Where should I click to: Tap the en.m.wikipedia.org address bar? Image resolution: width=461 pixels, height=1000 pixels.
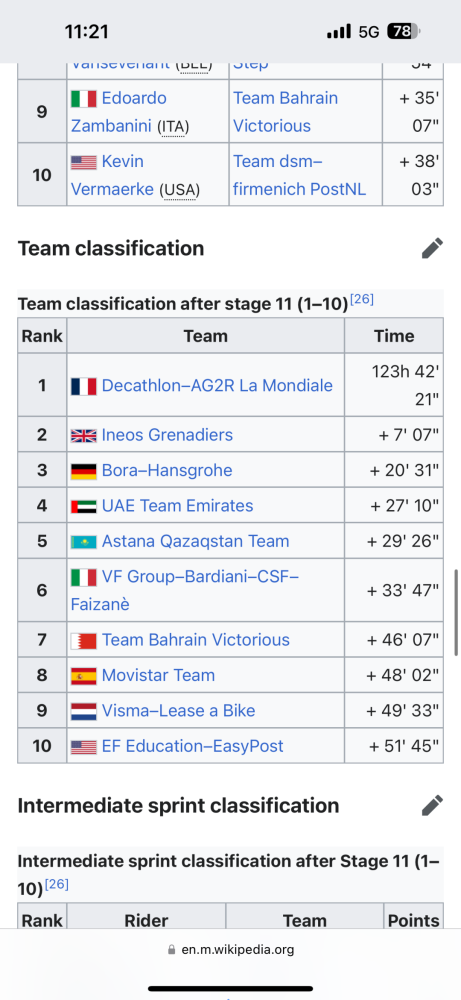tap(230, 950)
